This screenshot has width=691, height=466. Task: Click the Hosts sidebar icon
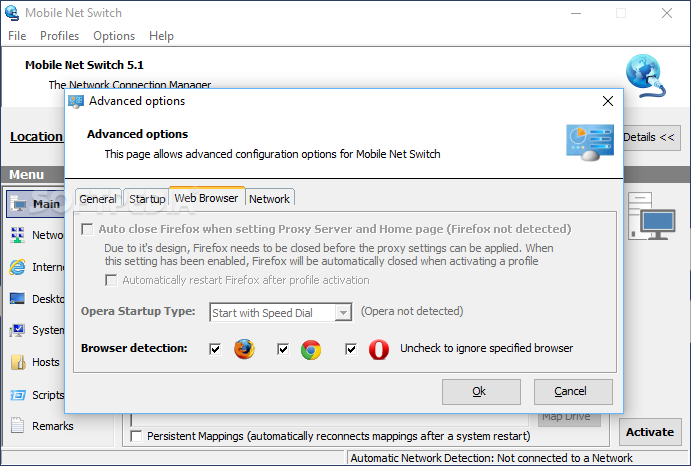(18, 362)
